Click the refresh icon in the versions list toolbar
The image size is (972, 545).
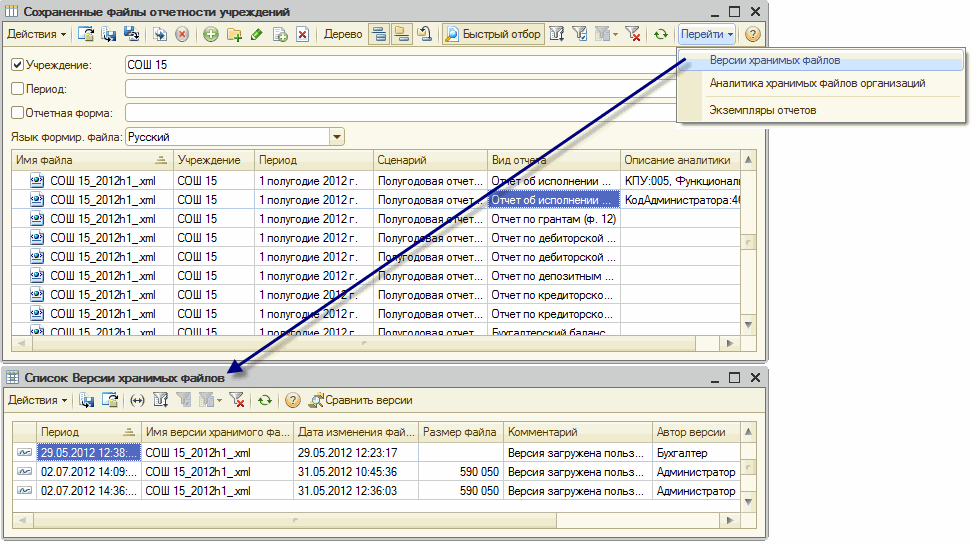pyautogui.click(x=264, y=400)
